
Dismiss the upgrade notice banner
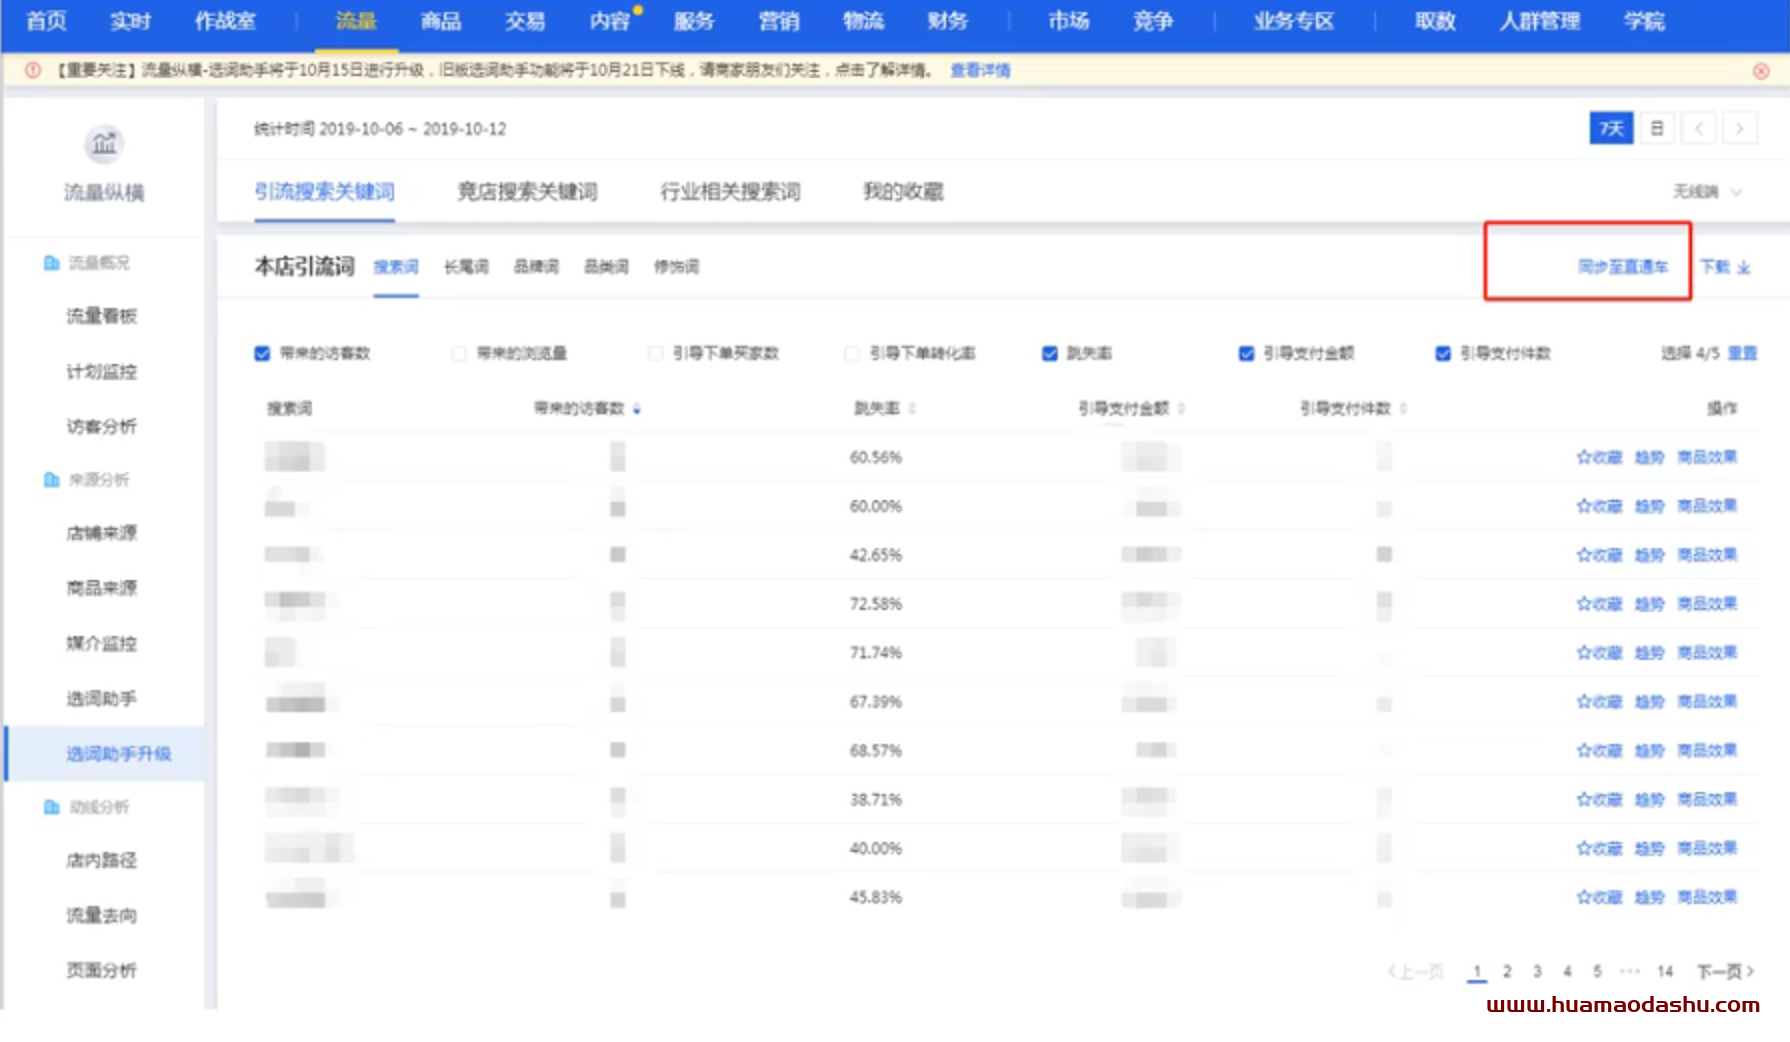pos(1761,71)
